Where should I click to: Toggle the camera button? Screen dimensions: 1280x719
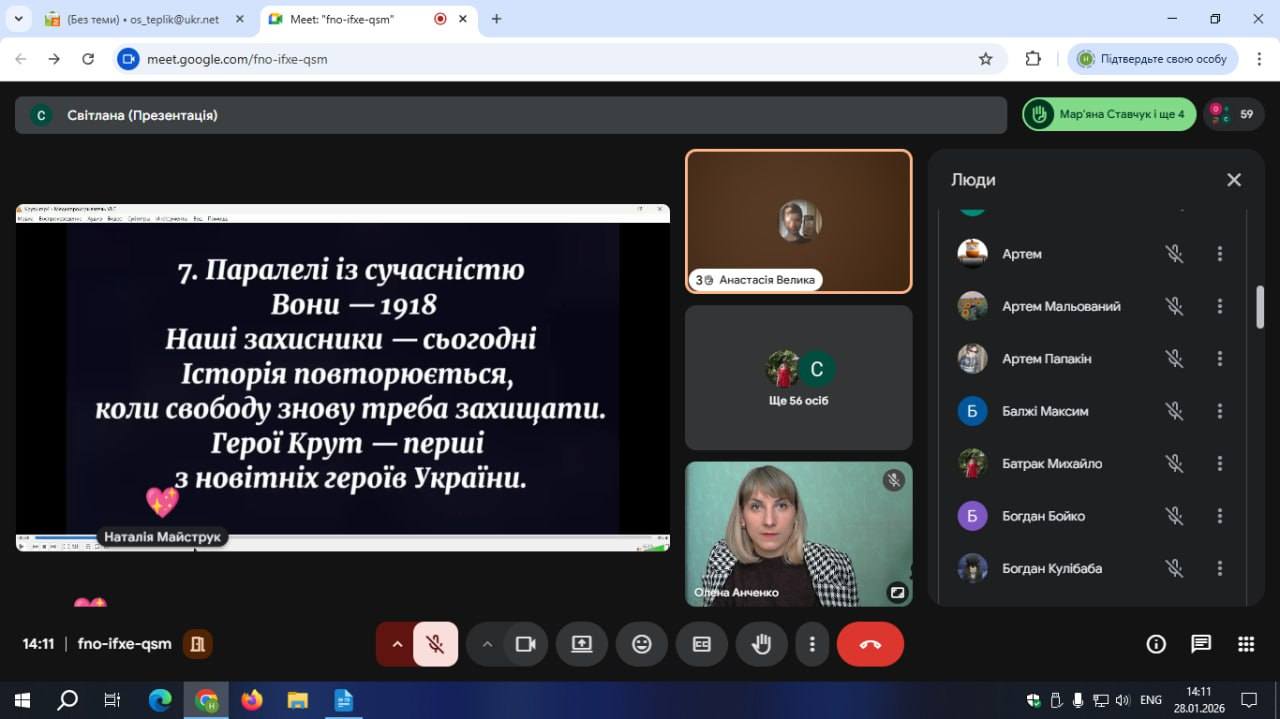pos(525,645)
